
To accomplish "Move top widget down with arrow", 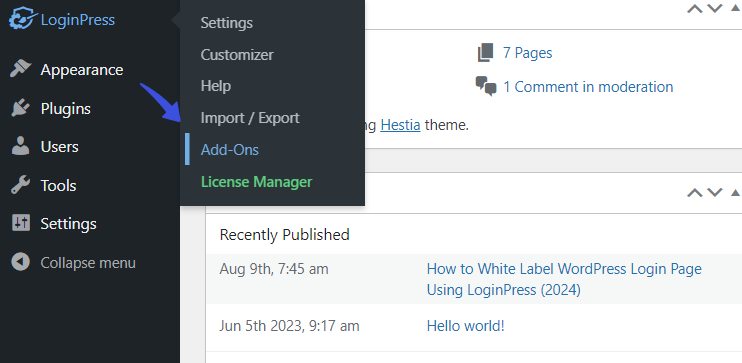I will [x=715, y=9].
